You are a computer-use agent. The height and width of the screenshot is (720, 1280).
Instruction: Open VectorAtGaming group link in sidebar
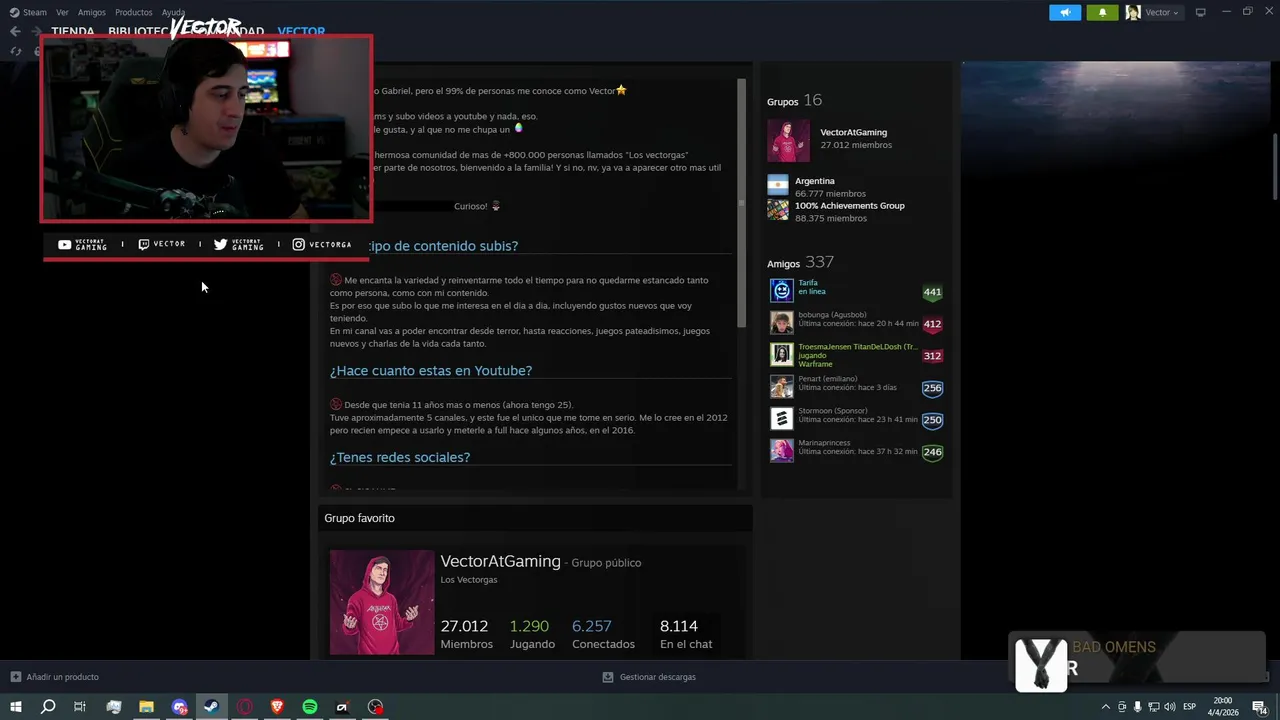click(x=853, y=132)
